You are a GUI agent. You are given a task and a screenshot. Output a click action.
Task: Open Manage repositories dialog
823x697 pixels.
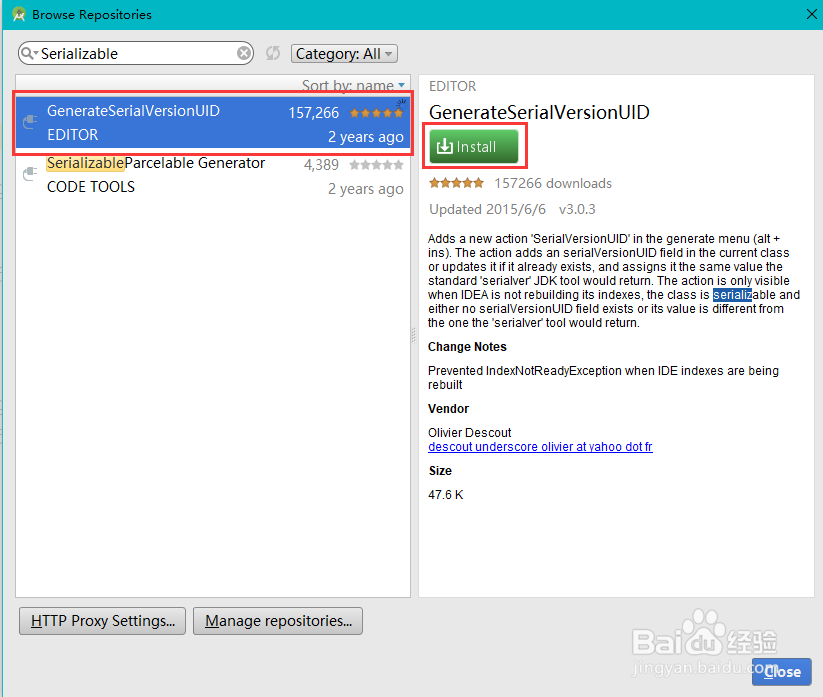tap(278, 621)
